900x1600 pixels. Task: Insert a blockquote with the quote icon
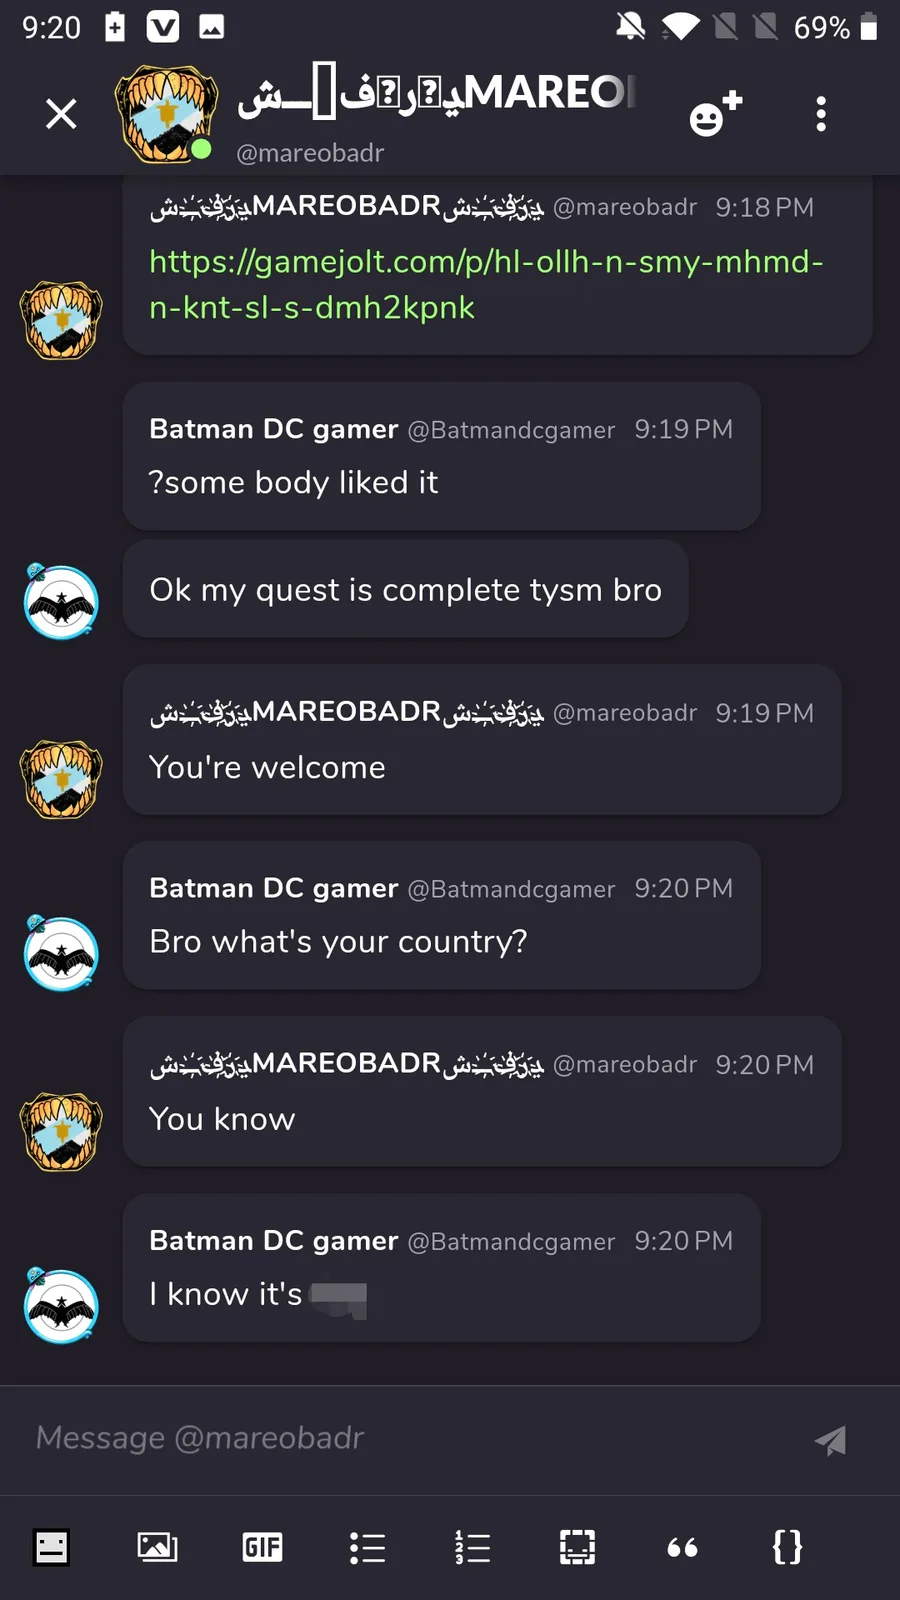click(x=682, y=1548)
